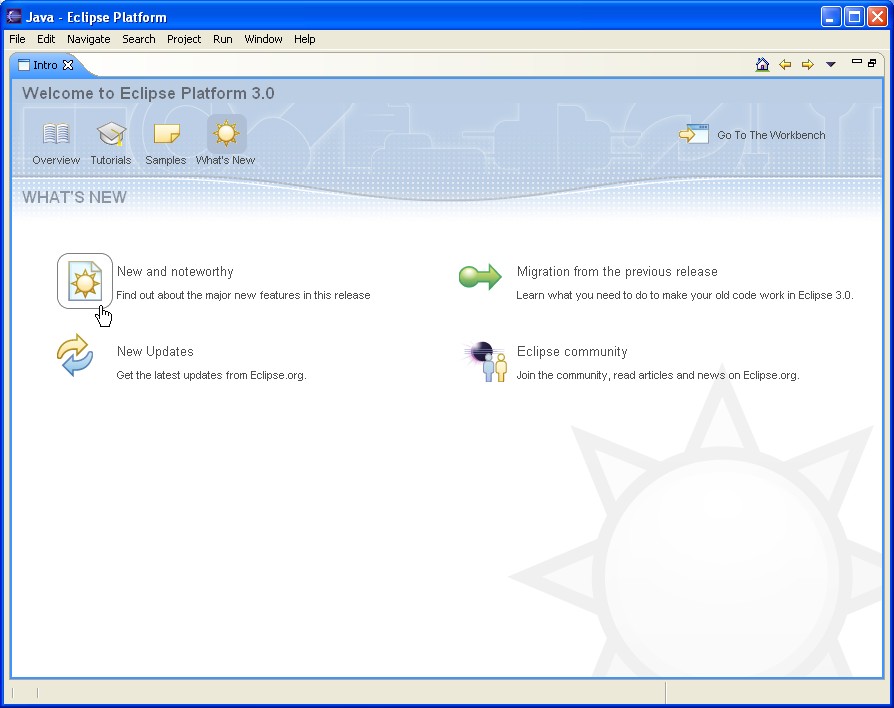
Task: Click the Go To The Workbench link
Action: 771,135
